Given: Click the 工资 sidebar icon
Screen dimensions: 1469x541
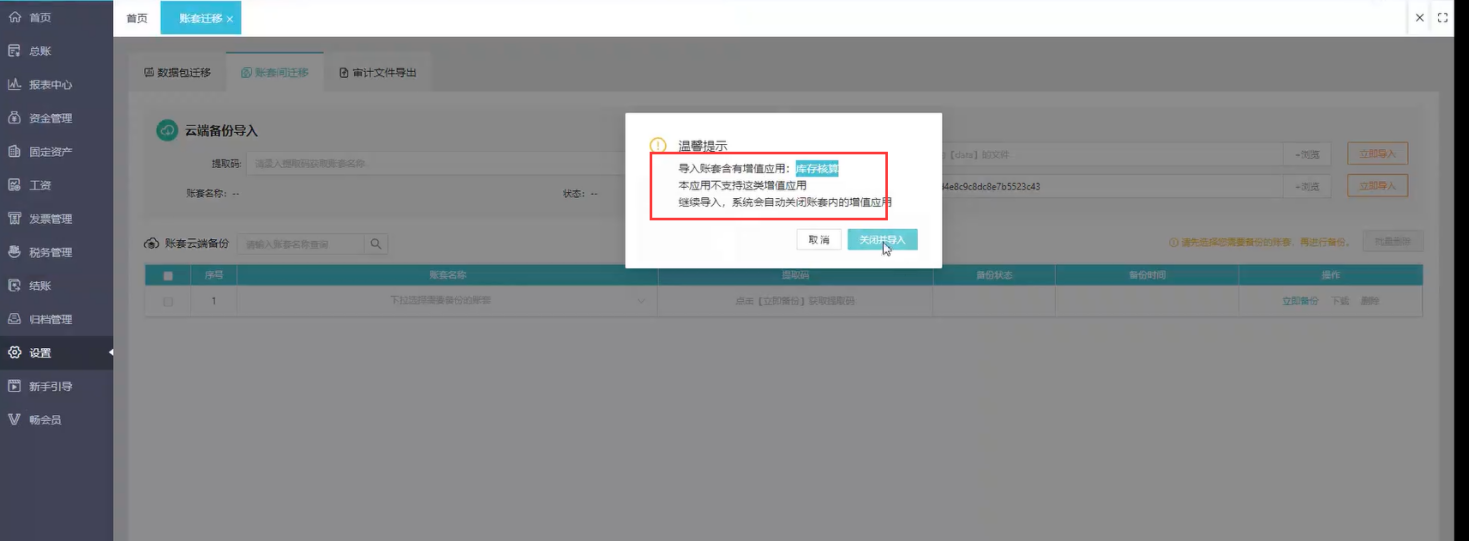Looking at the screenshot, I should (14, 185).
